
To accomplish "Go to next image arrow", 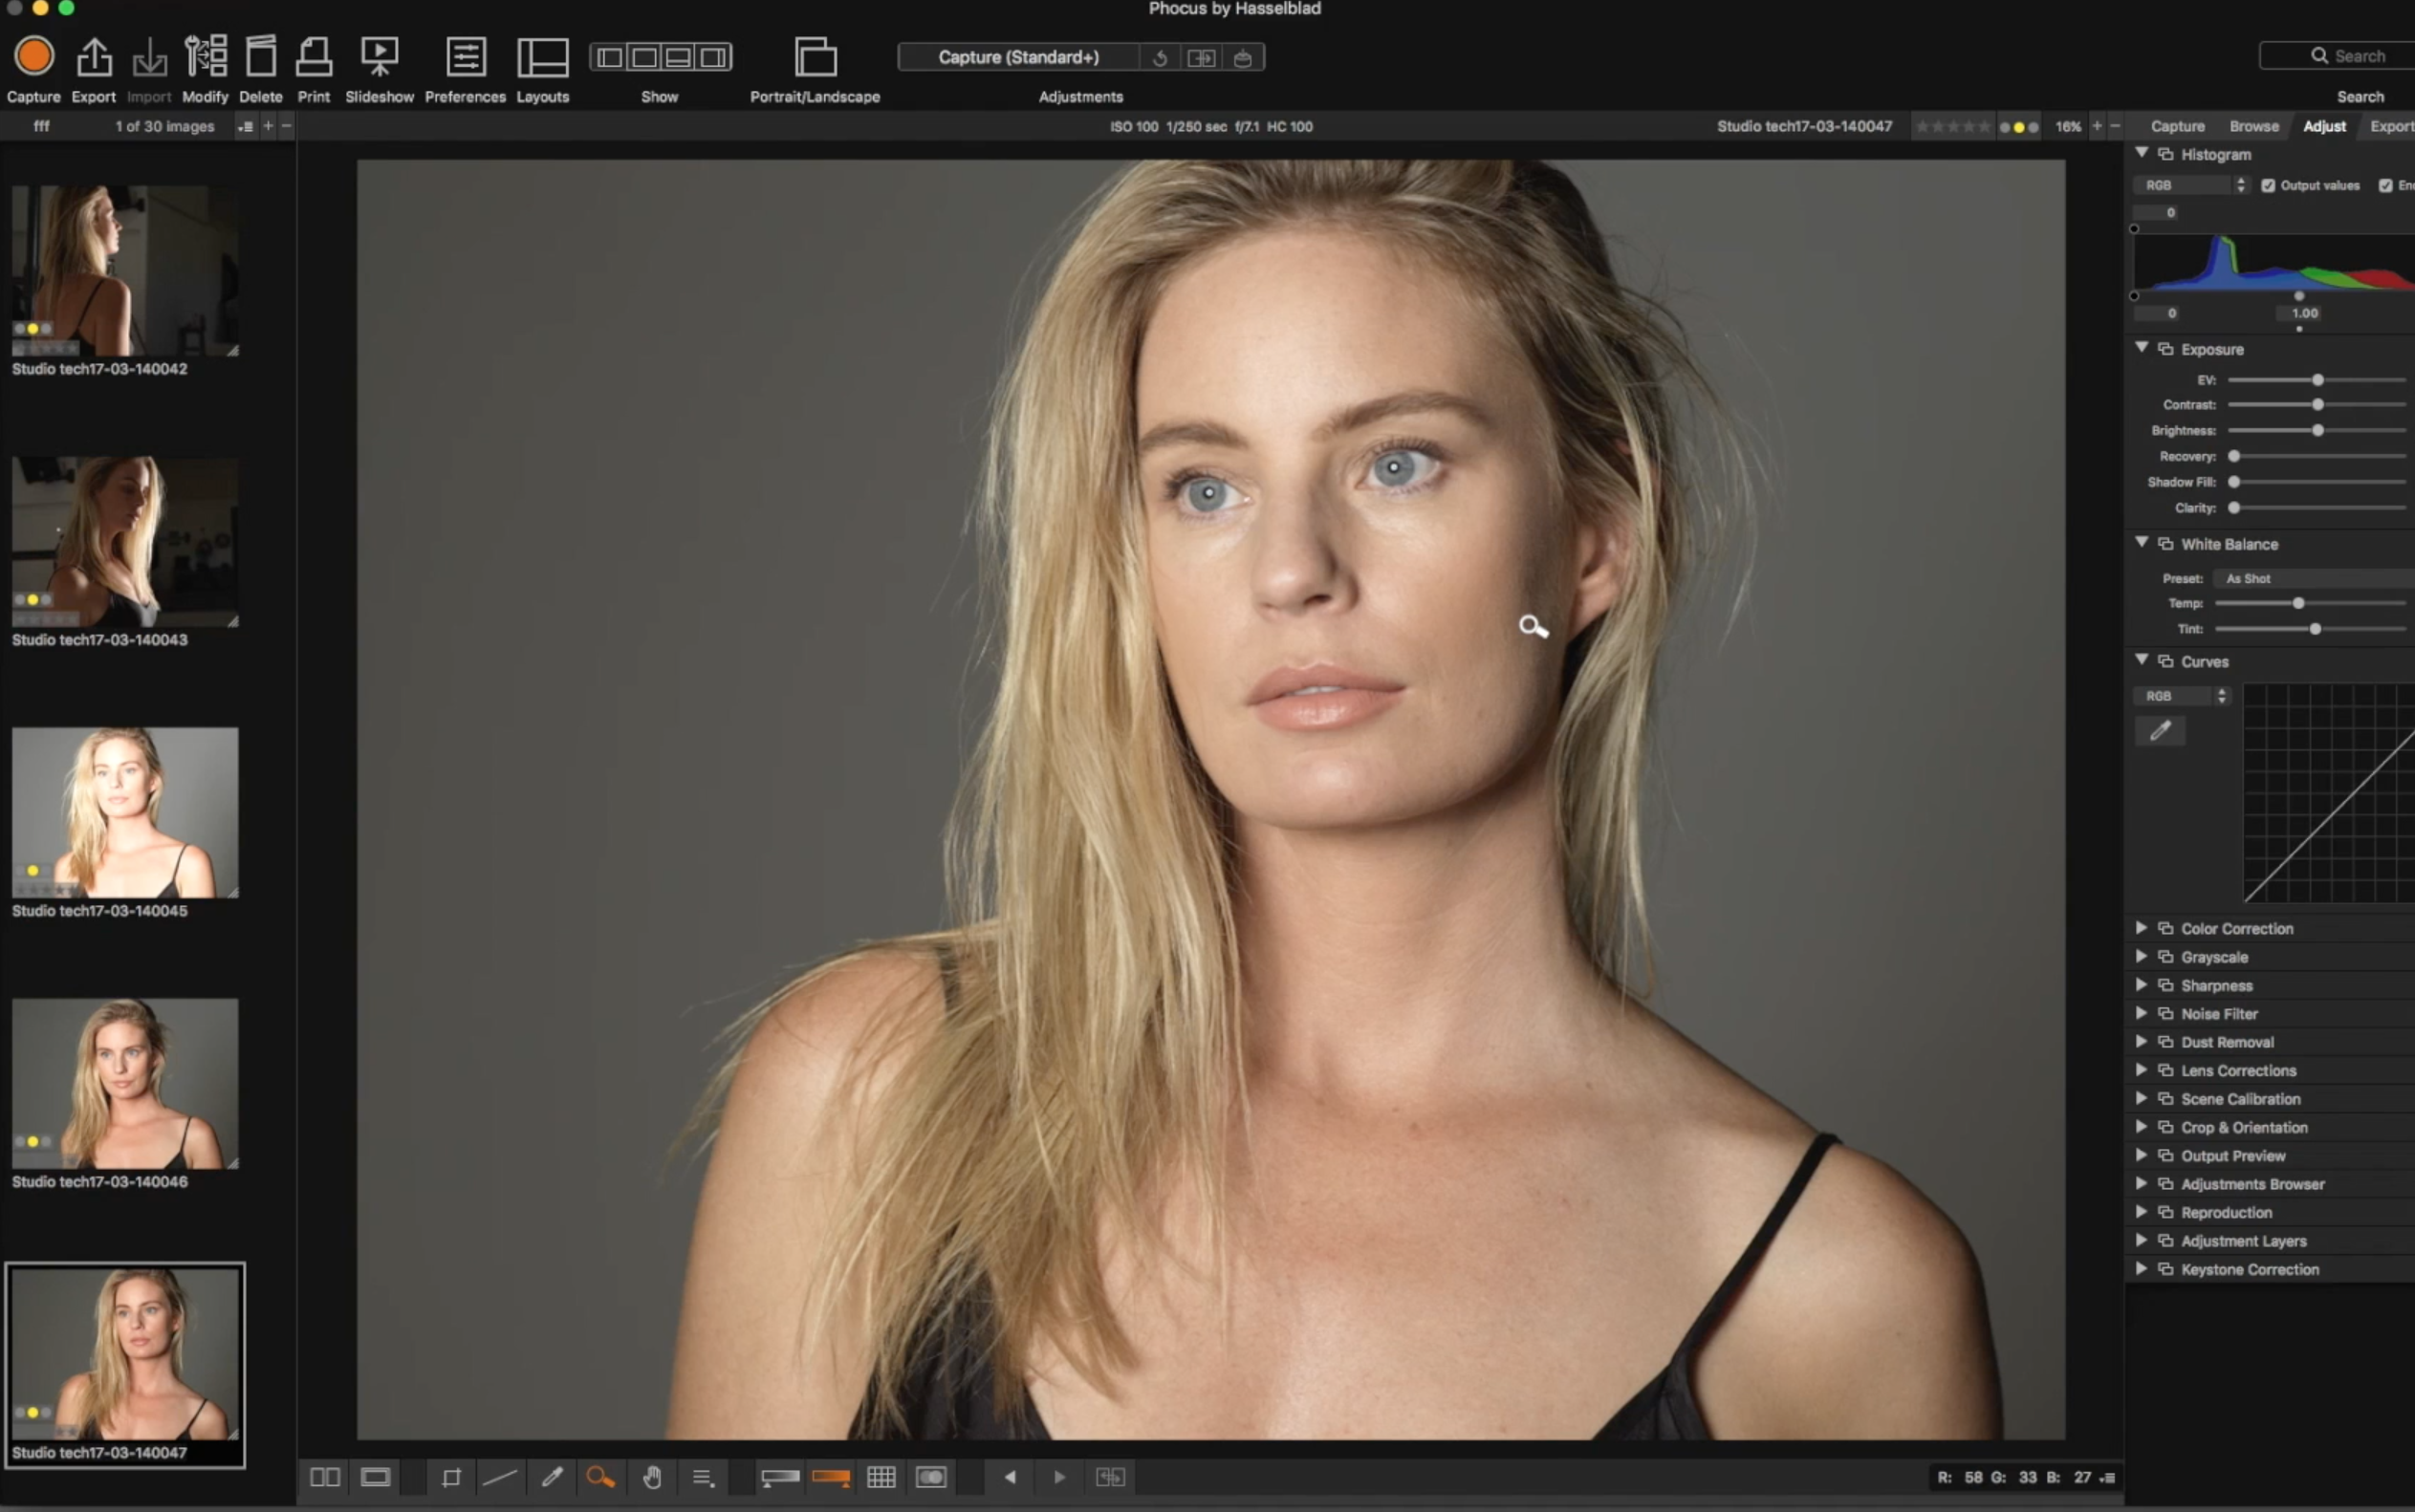I will [x=1059, y=1477].
